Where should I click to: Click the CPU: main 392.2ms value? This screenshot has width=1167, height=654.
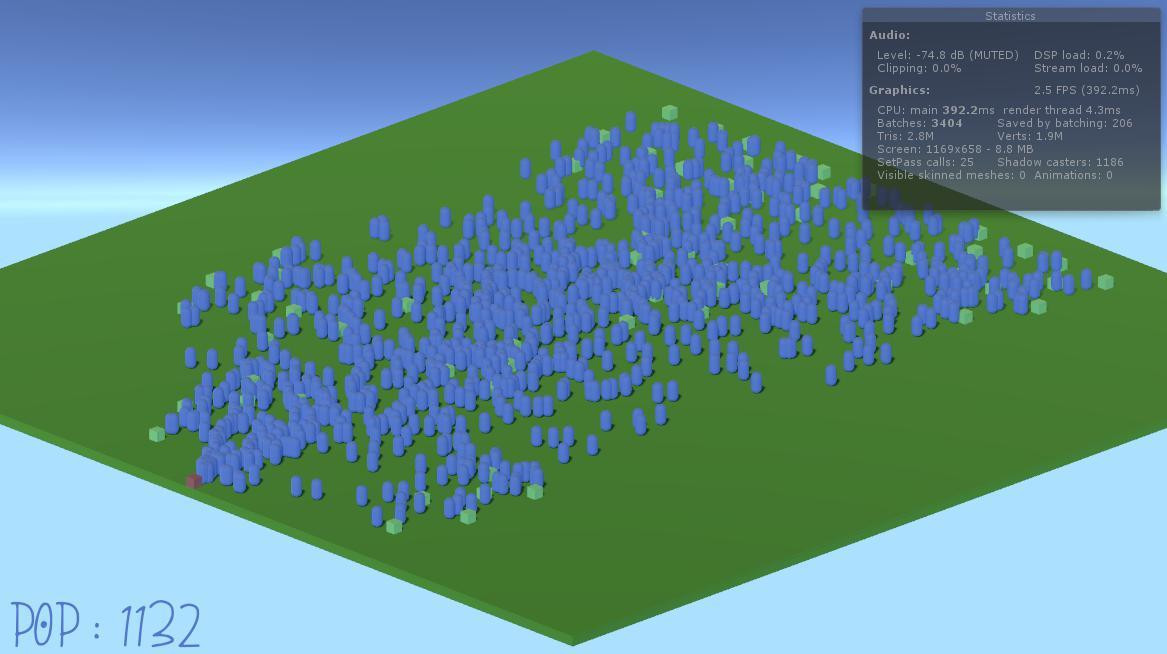(936, 110)
